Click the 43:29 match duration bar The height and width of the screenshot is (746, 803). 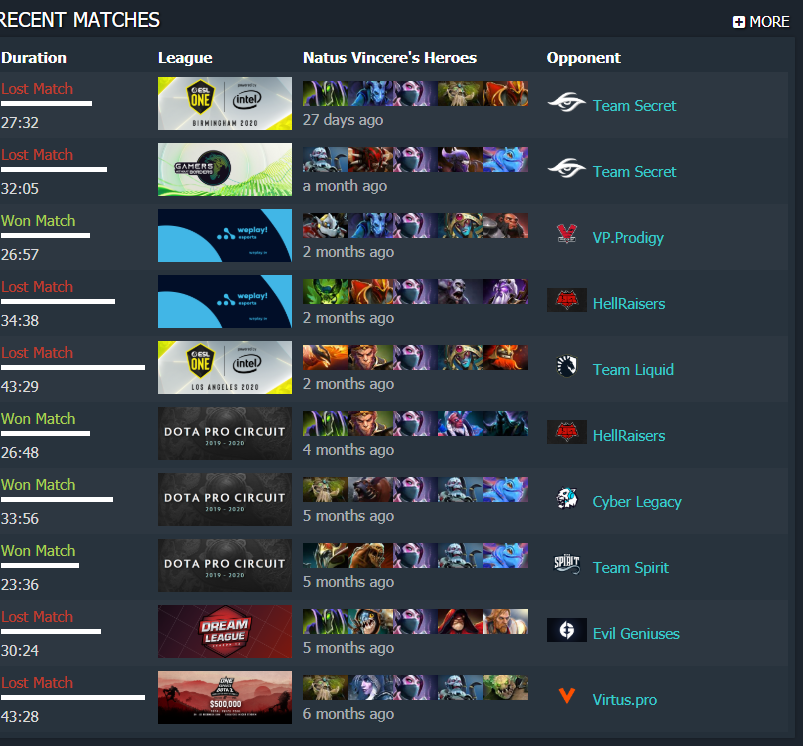click(x=73, y=368)
